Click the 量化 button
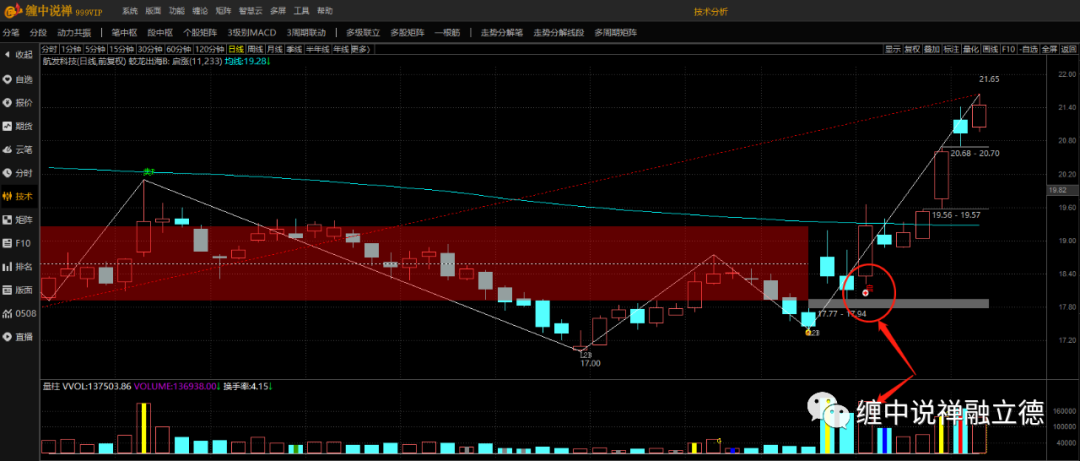 click(970, 49)
